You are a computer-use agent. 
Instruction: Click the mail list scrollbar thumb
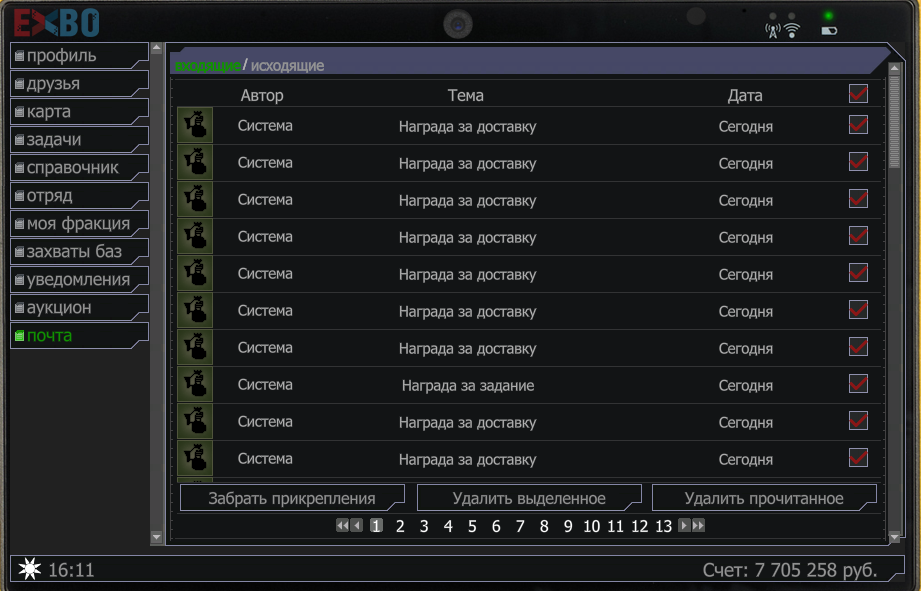click(895, 122)
